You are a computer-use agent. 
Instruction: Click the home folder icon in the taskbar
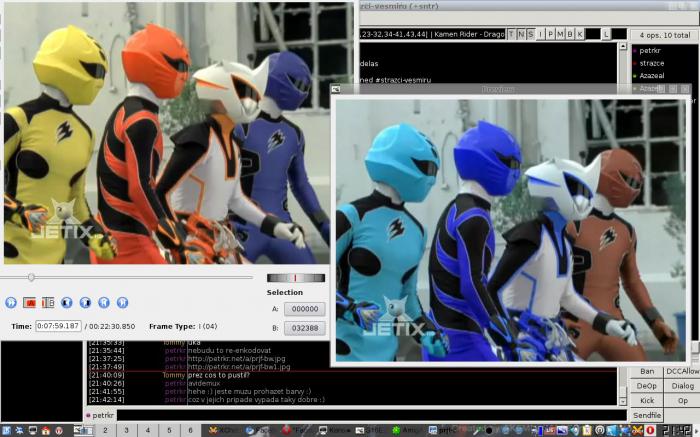[46, 431]
